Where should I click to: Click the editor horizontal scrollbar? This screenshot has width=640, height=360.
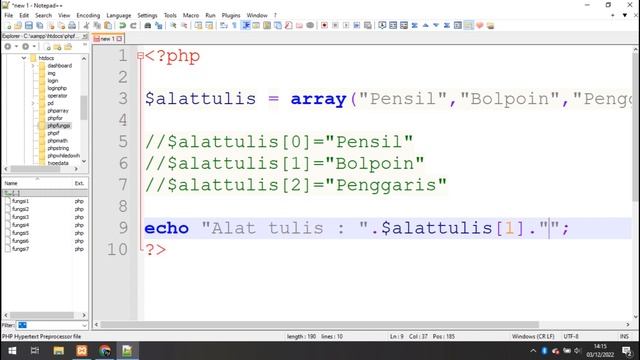pos(320,325)
